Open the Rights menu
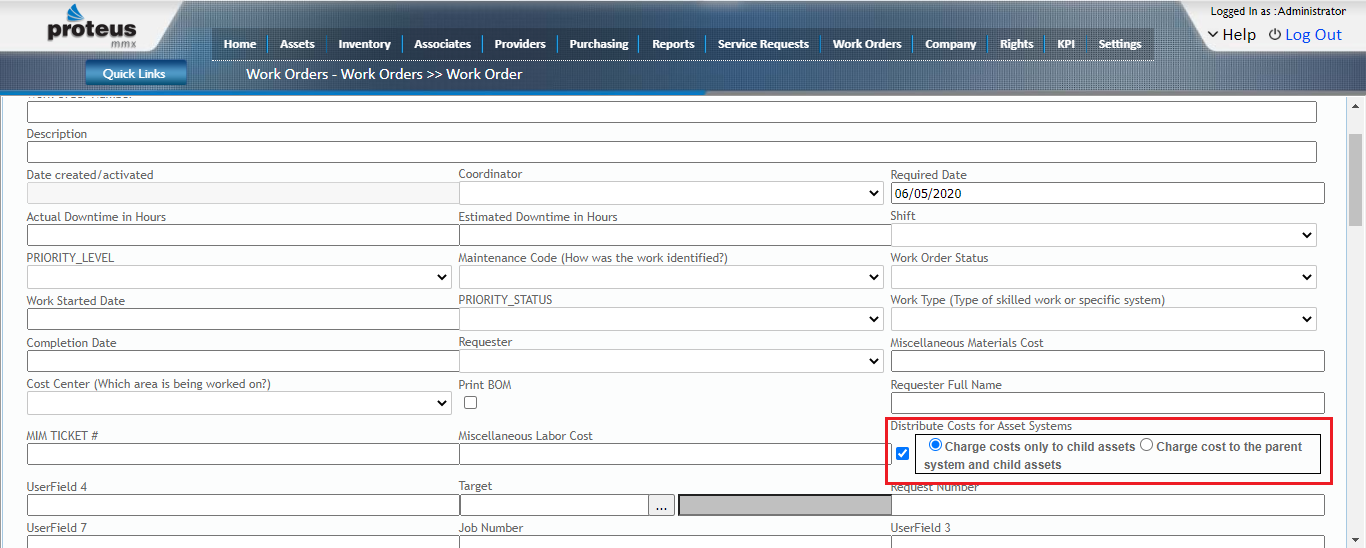Viewport: 1366px width, 548px height. 1016,44
